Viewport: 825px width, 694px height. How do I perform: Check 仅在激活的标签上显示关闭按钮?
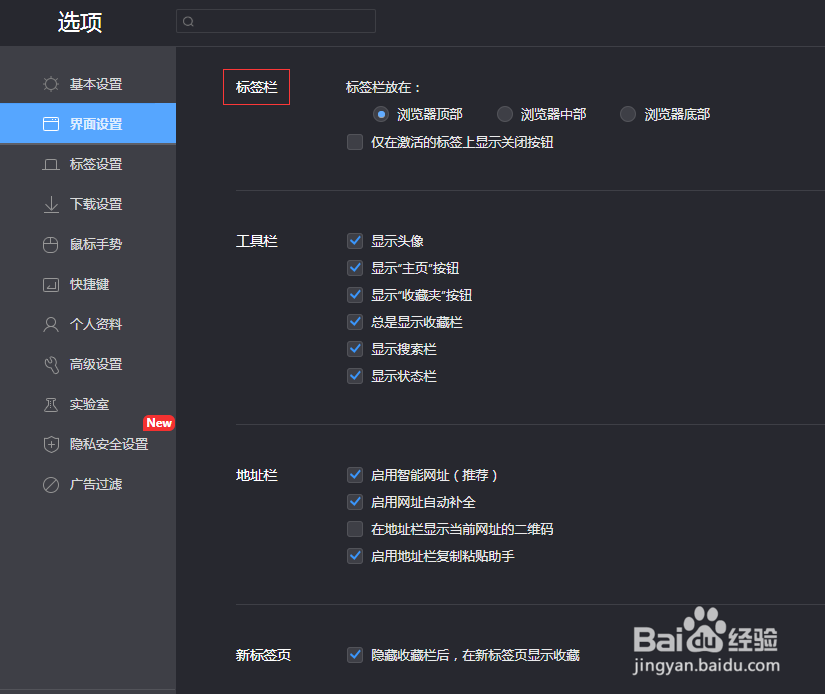(x=355, y=142)
